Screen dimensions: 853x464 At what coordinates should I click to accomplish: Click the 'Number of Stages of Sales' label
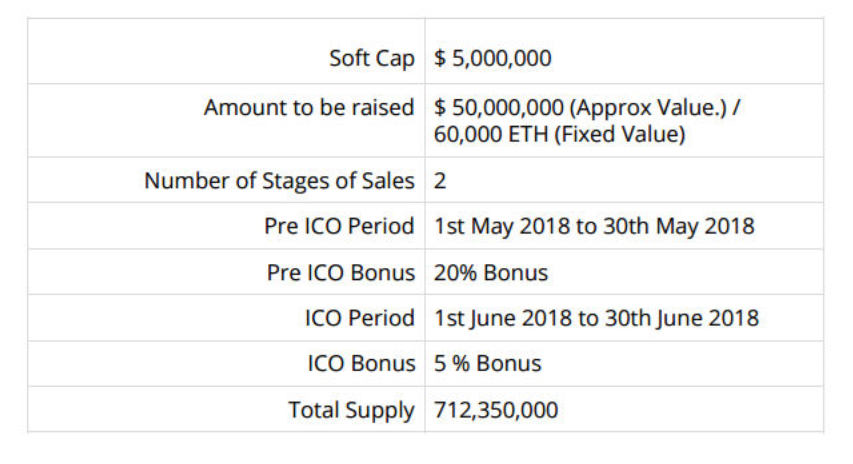coord(279,181)
